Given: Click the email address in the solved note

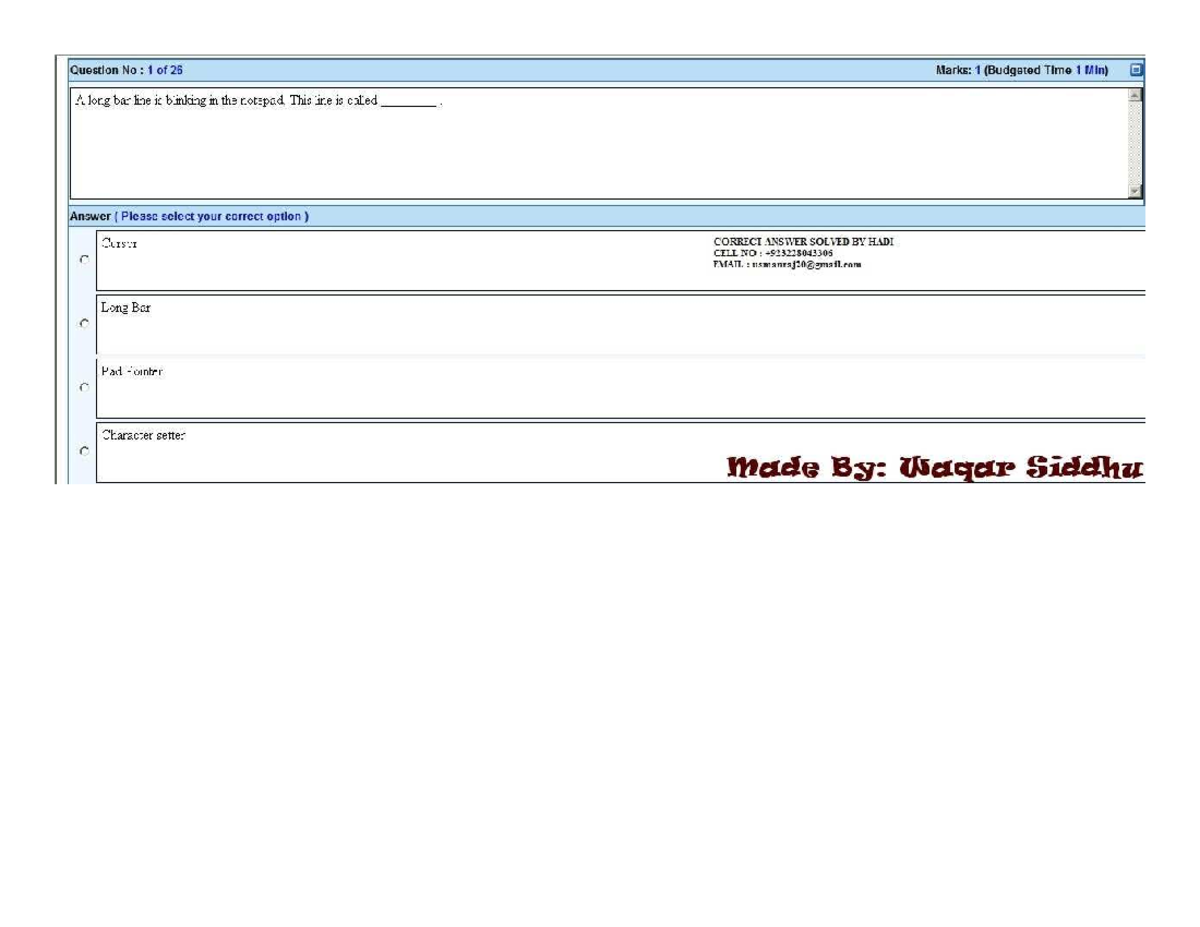Looking at the screenshot, I should (x=787, y=265).
